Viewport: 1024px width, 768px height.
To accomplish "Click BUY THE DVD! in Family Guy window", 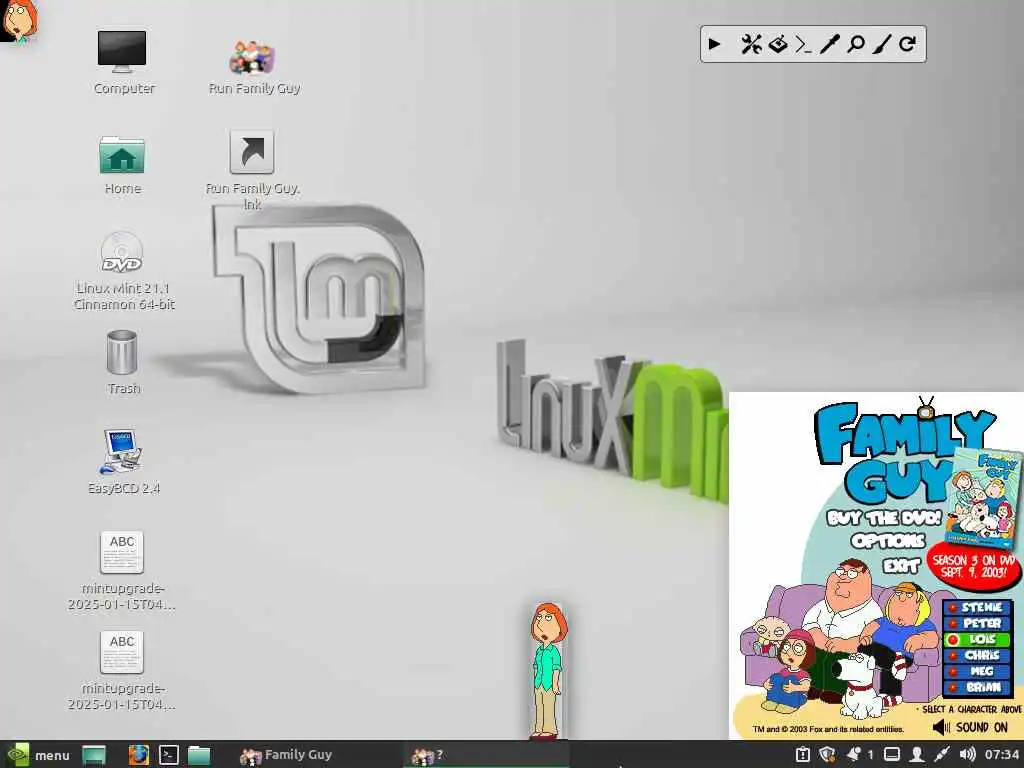I will pos(884,518).
